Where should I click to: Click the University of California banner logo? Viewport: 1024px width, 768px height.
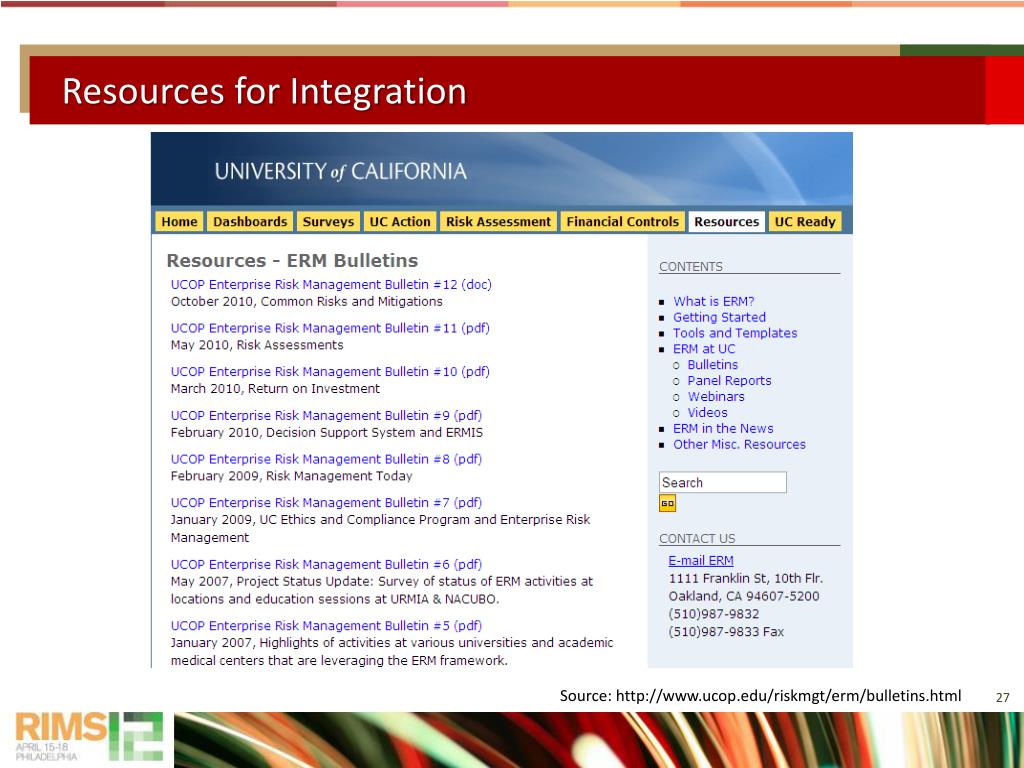point(340,172)
